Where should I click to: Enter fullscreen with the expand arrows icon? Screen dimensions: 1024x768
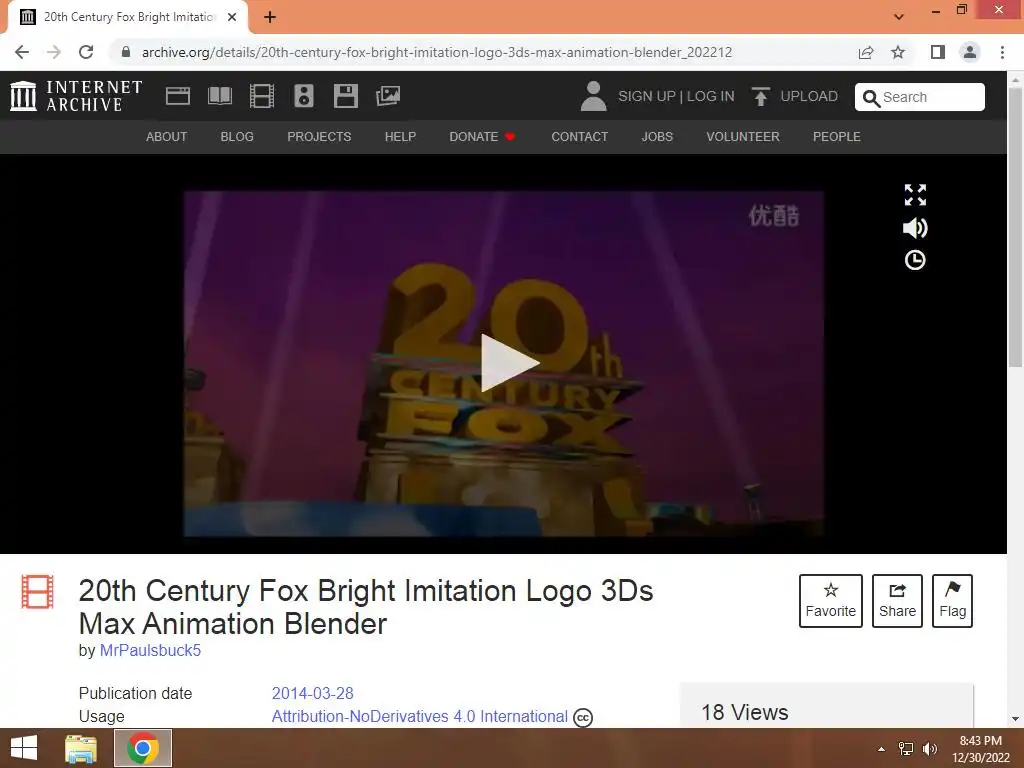[915, 195]
